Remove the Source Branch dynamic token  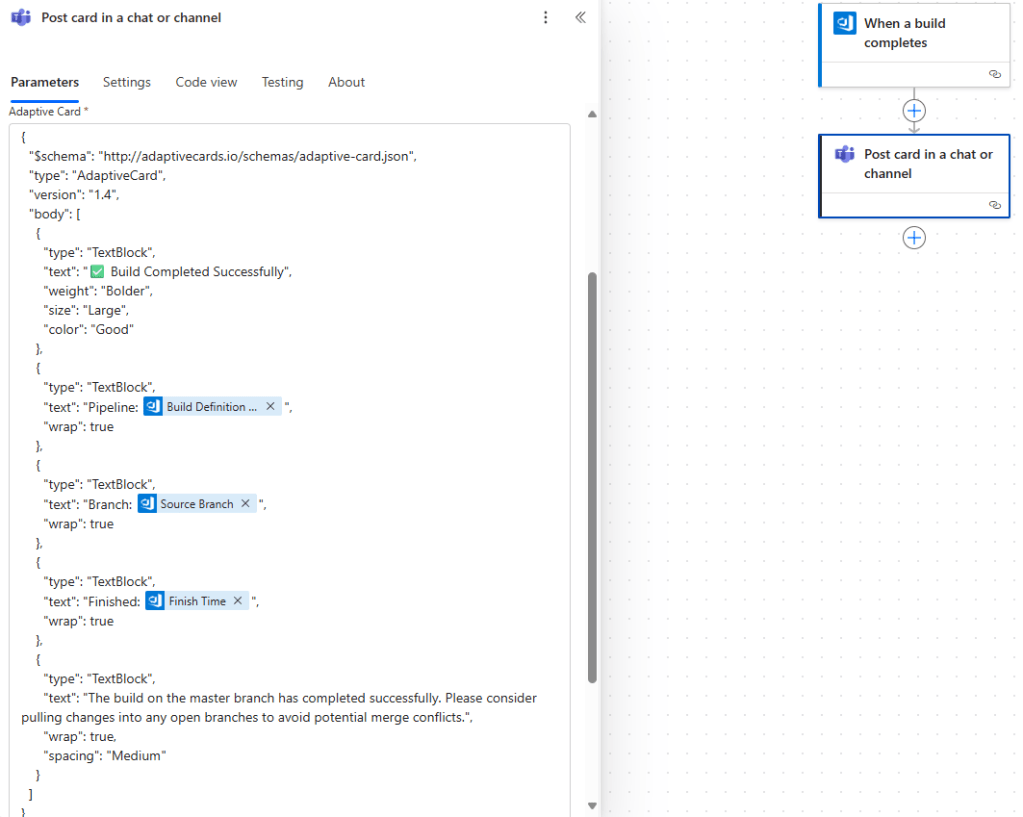245,504
